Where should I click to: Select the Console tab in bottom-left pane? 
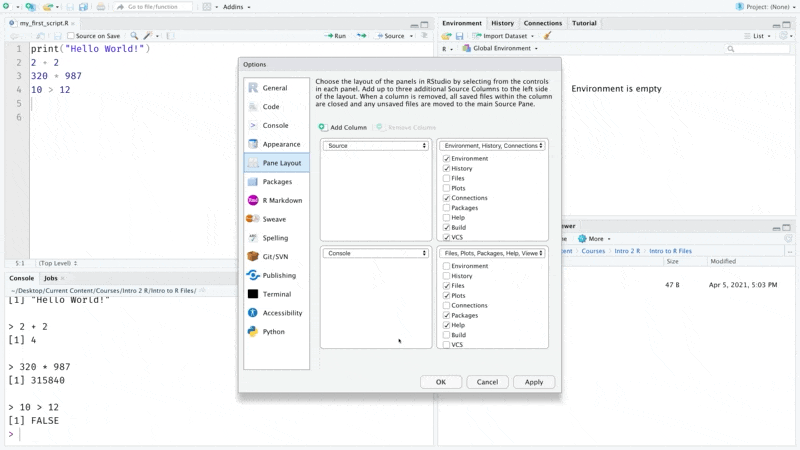[21, 278]
